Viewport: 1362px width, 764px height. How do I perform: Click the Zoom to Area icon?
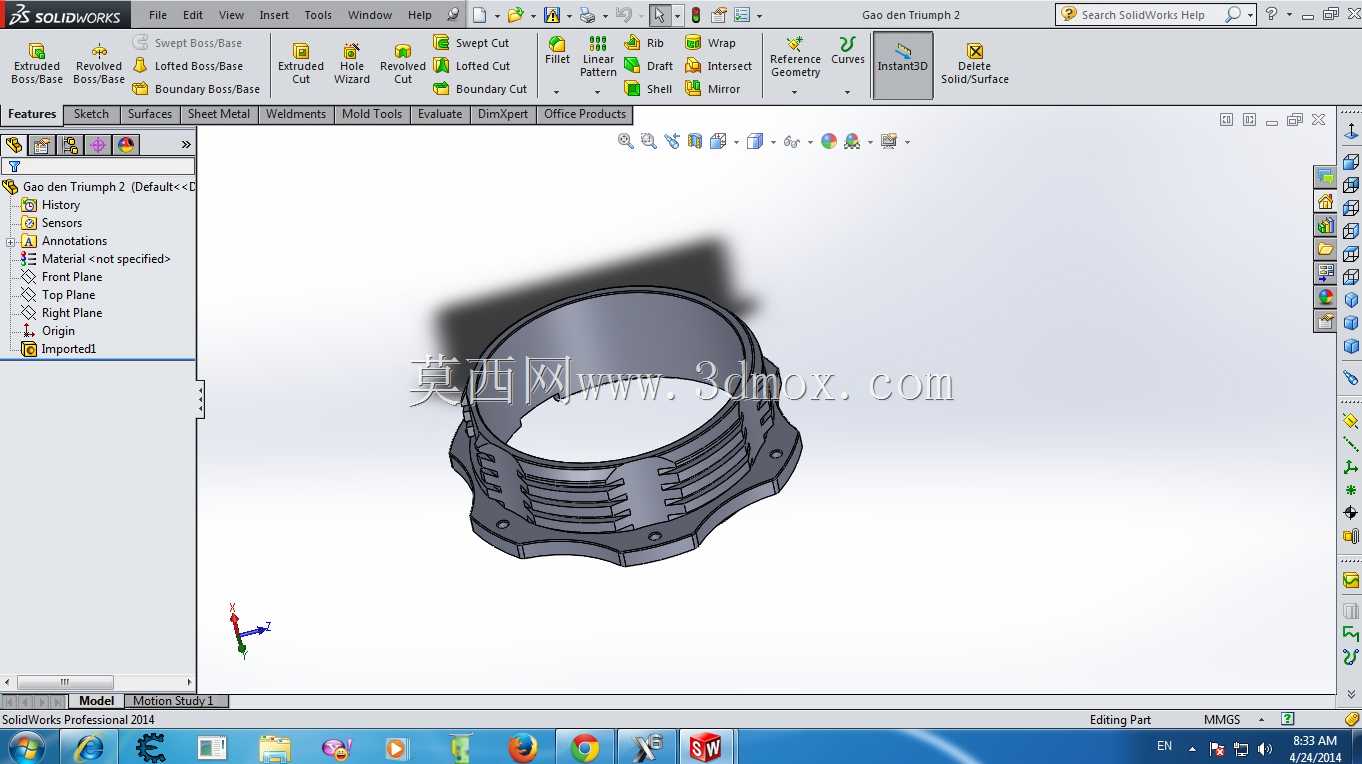coord(649,142)
